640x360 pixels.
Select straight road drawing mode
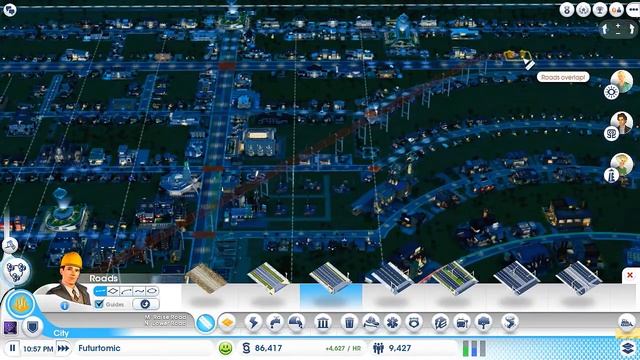point(100,291)
